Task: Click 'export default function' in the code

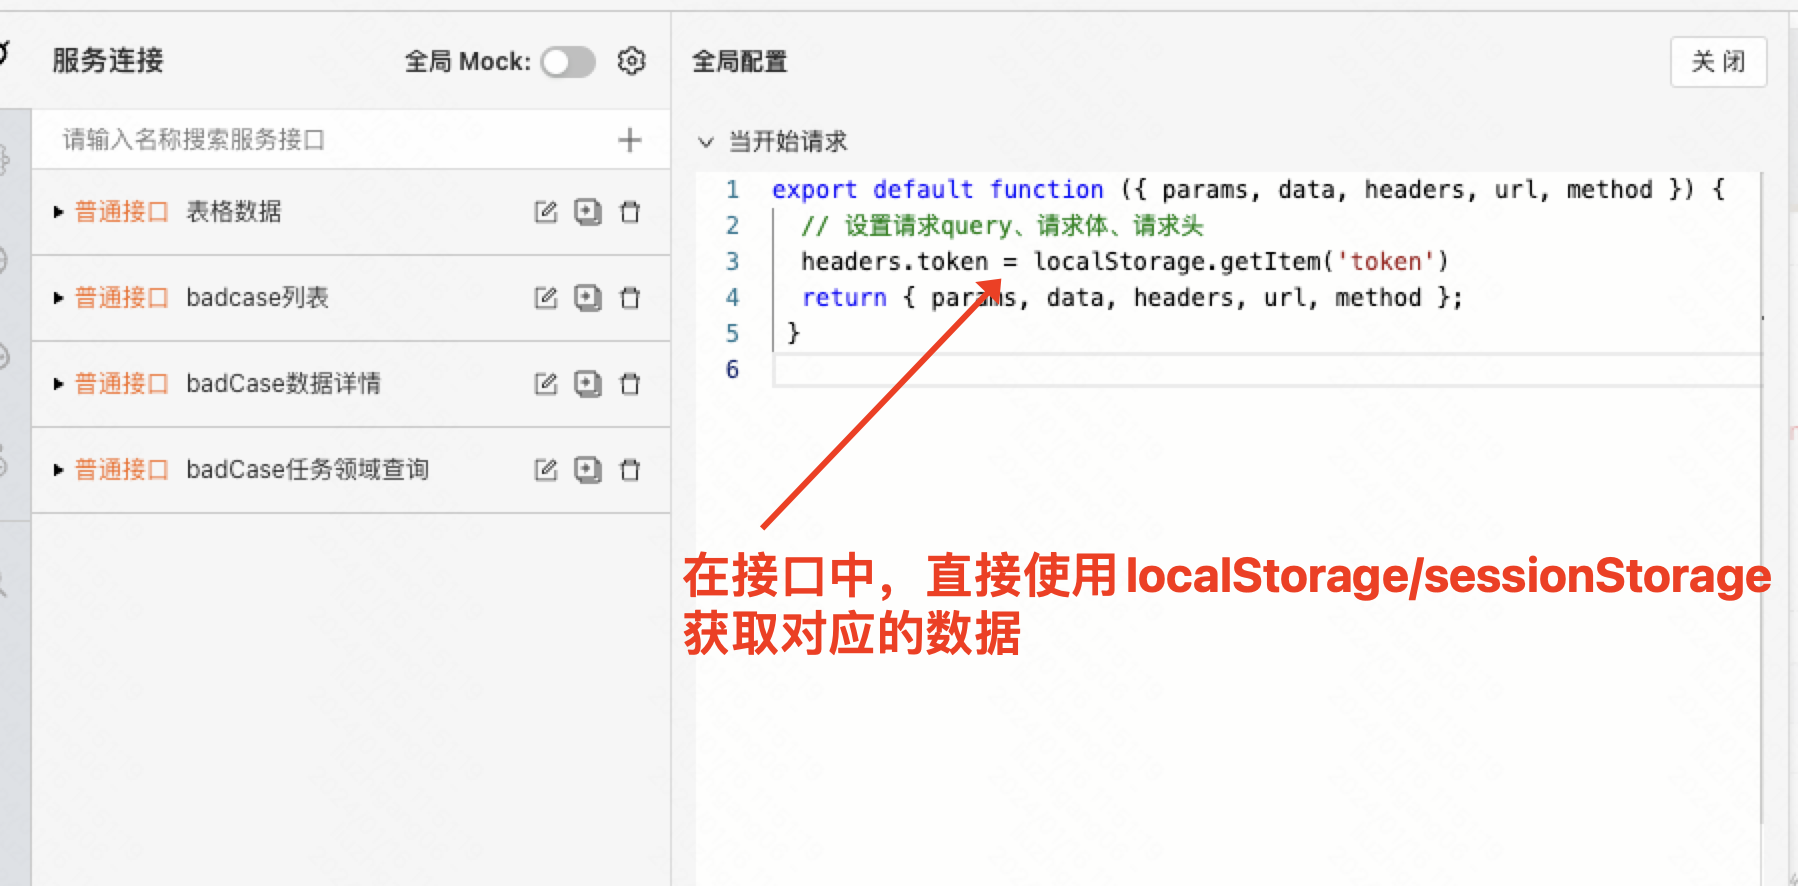Action: pyautogui.click(x=938, y=190)
